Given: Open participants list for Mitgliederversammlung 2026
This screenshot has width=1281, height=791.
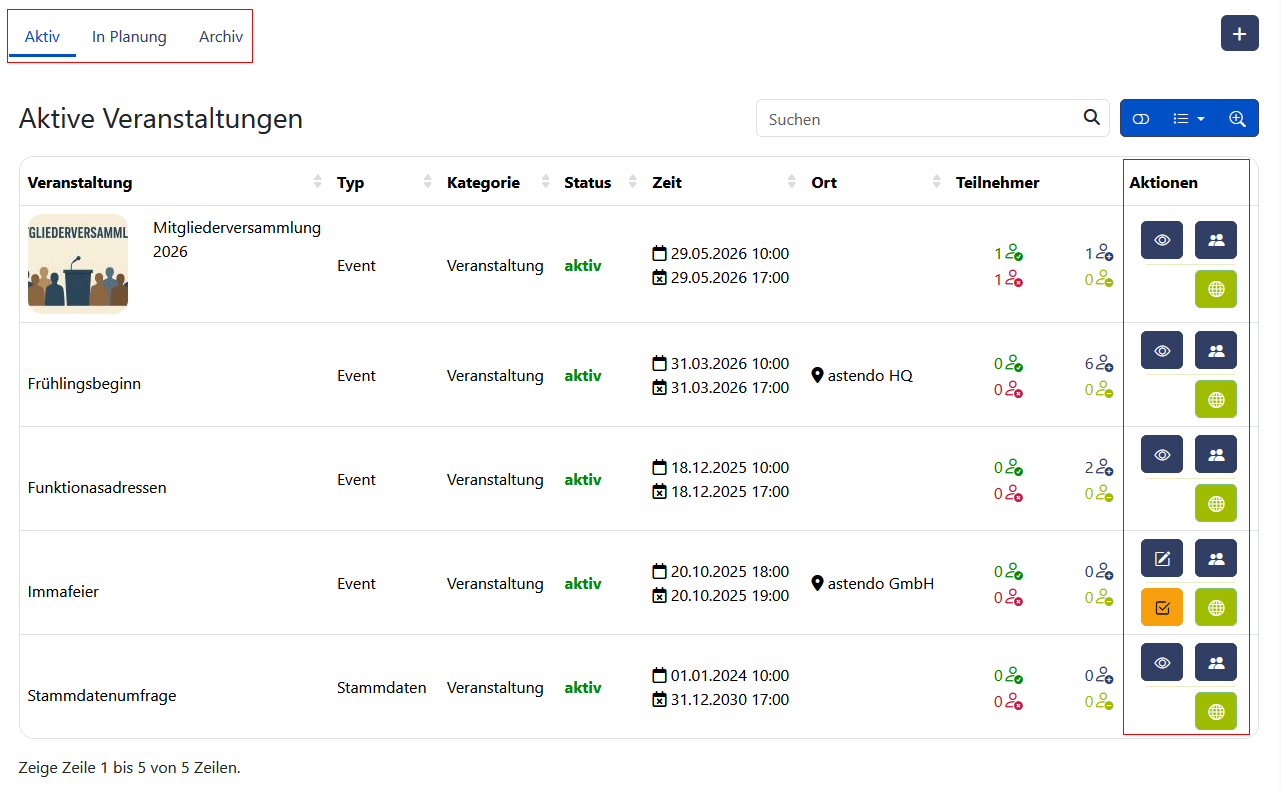Looking at the screenshot, I should pyautogui.click(x=1216, y=240).
